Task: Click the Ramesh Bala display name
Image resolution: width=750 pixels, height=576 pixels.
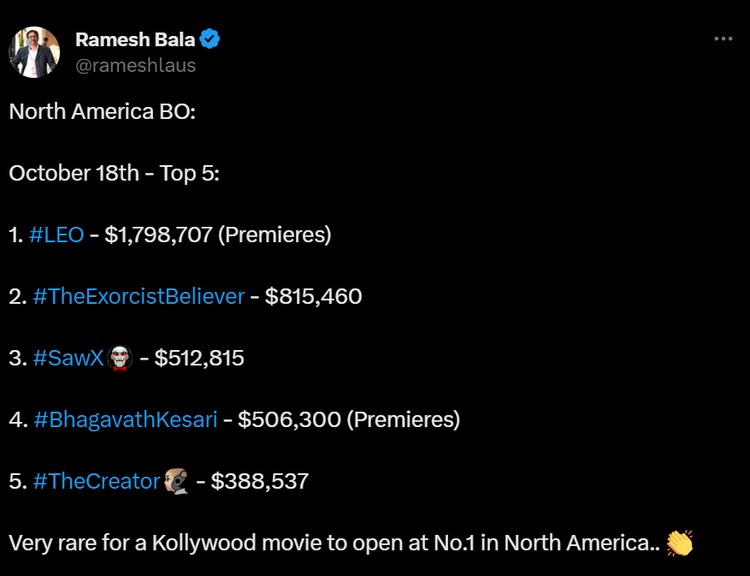Action: coord(135,40)
